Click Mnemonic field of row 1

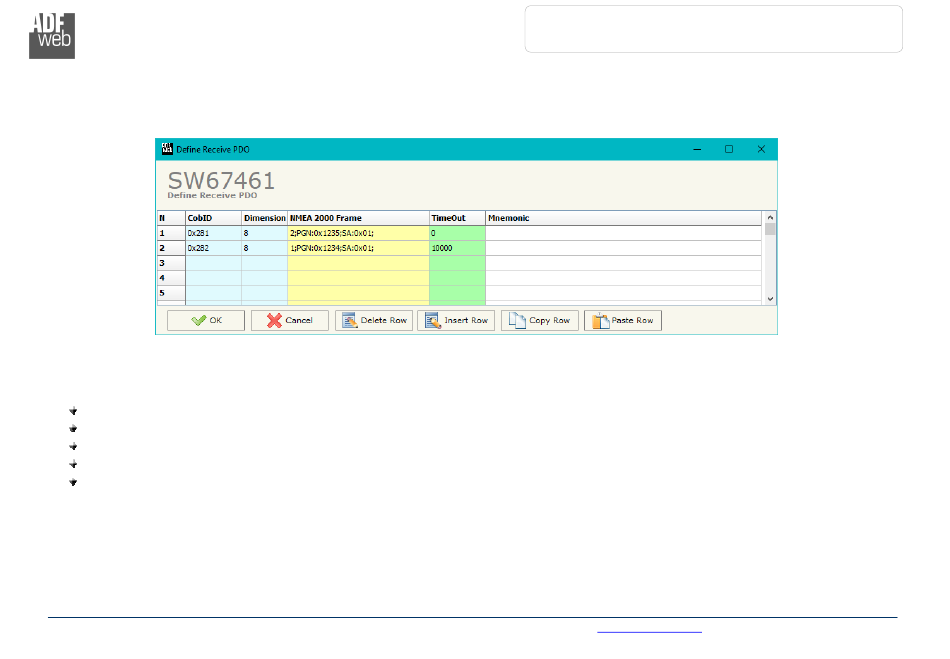(623, 233)
